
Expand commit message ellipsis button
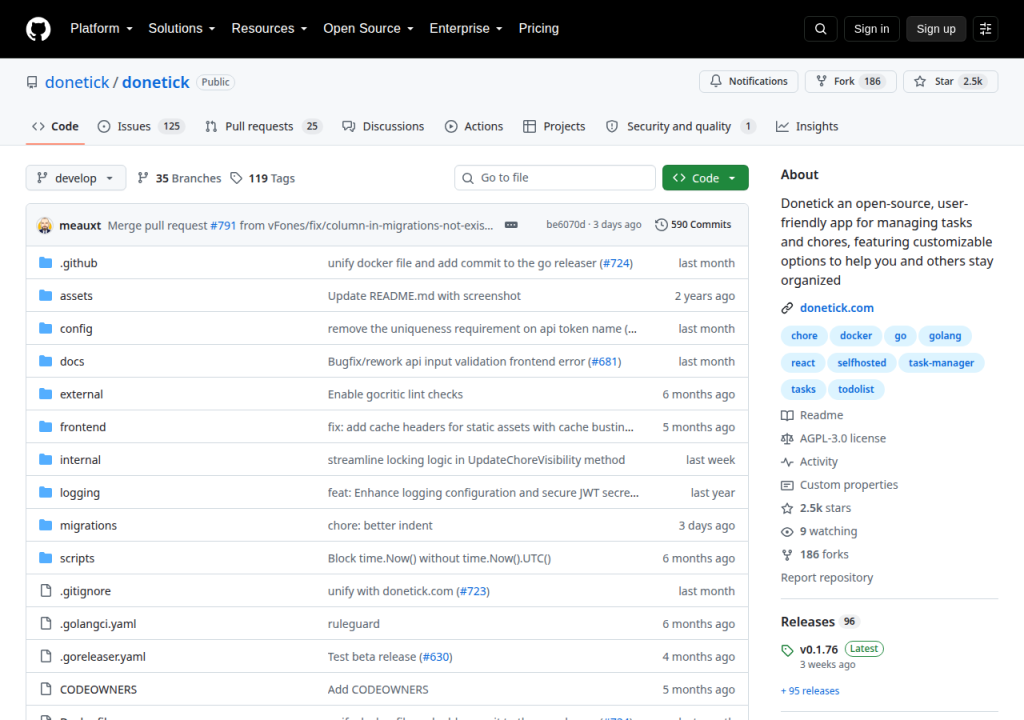pos(511,225)
